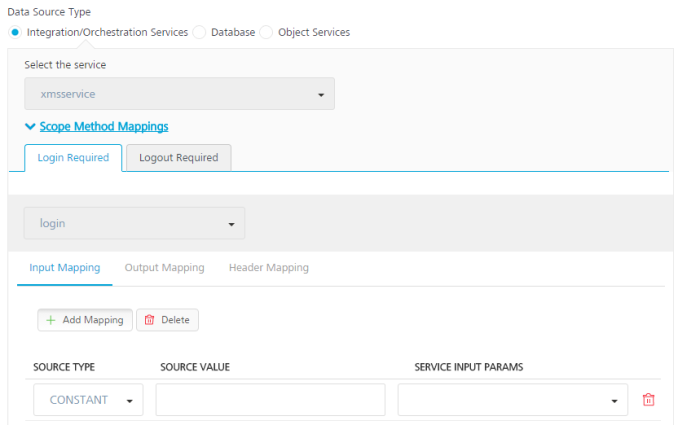Screen dimensions: 678x425
Task: Click the chevron icon beside Scope Method Mappings
Action: pyautogui.click(x=30, y=127)
